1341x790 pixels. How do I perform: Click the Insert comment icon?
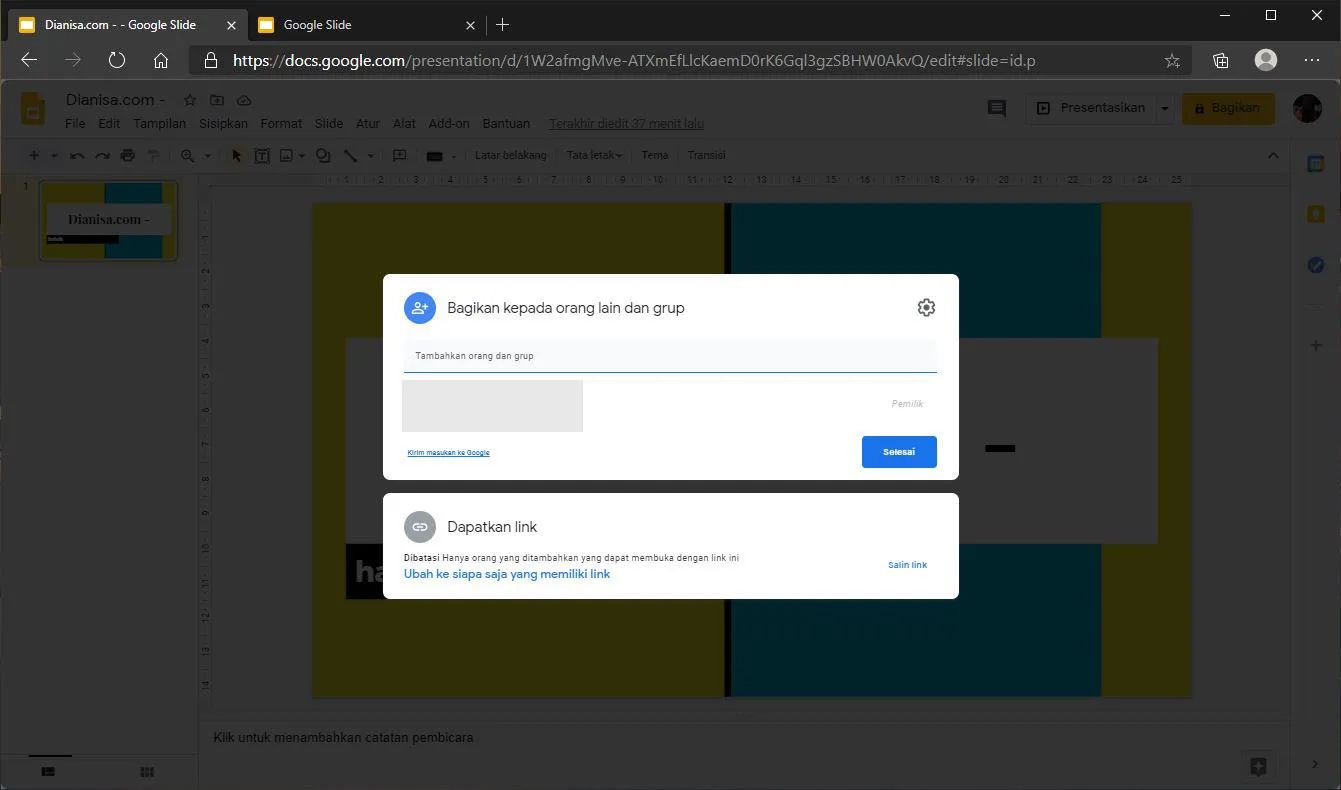[399, 155]
